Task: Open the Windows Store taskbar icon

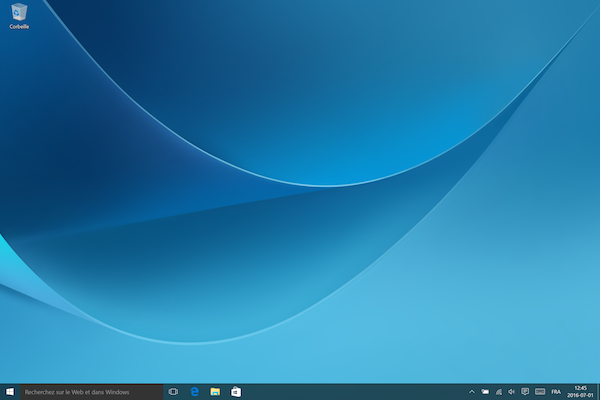Action: click(x=236, y=392)
